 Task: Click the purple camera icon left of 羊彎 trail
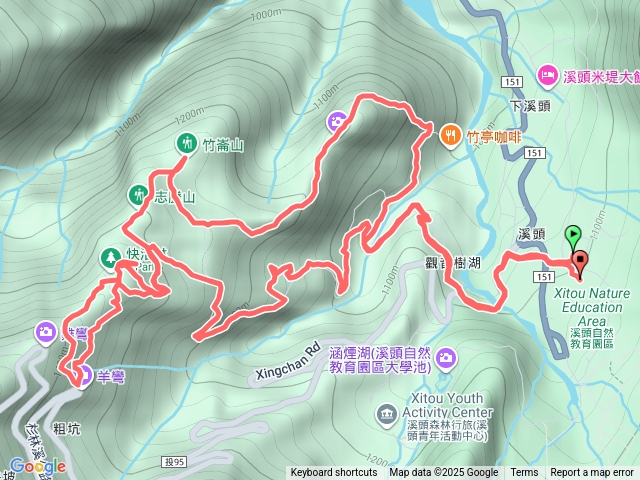[46, 331]
